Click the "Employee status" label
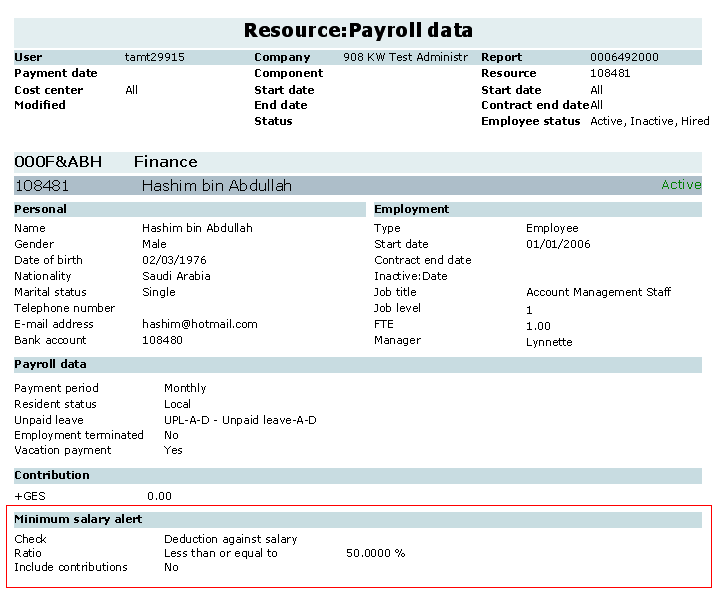 tap(530, 121)
